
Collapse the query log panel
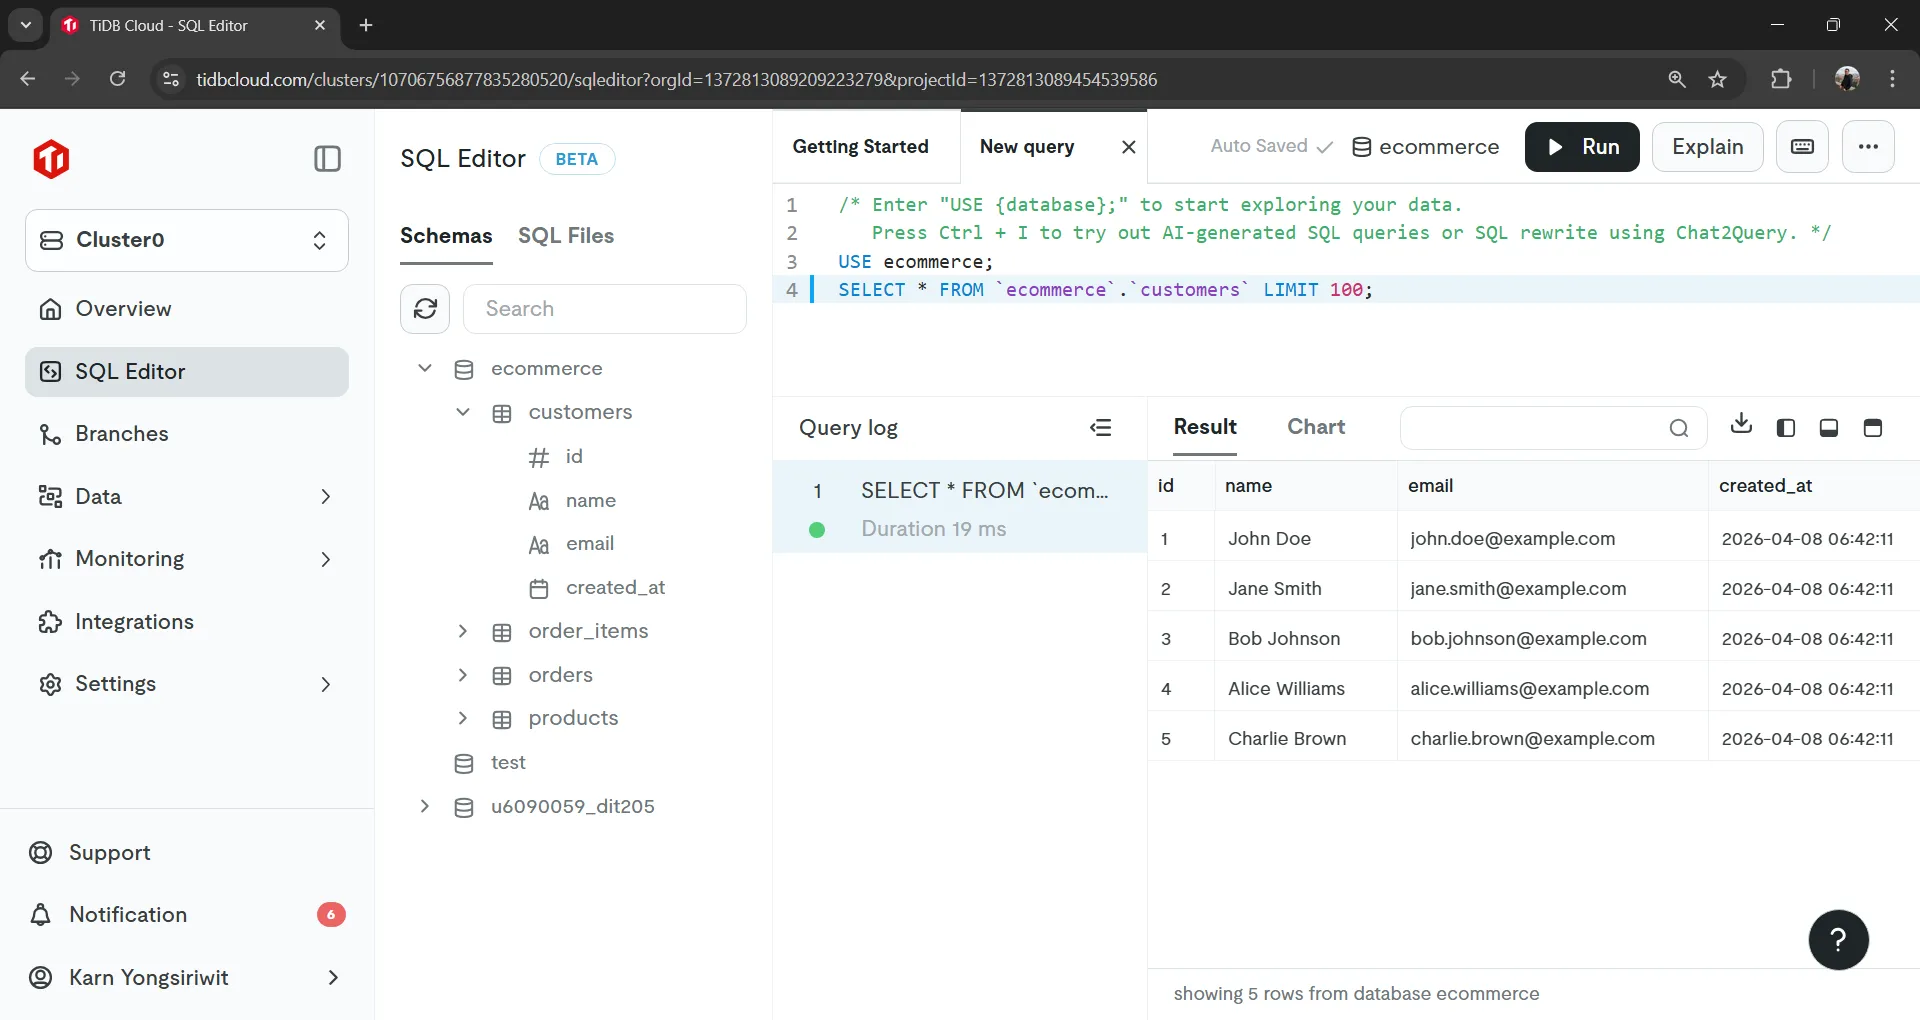[1101, 427]
